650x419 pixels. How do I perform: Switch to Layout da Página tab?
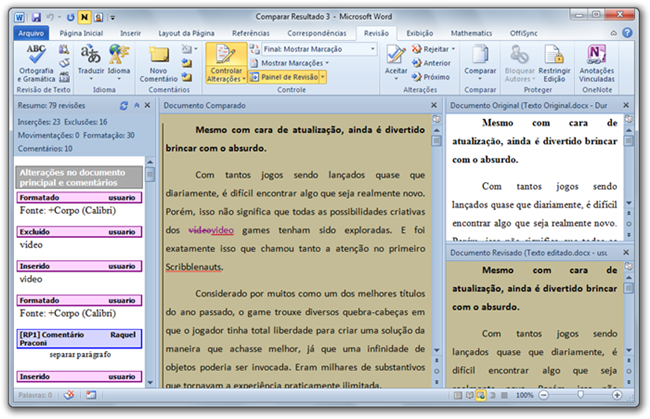[186, 33]
